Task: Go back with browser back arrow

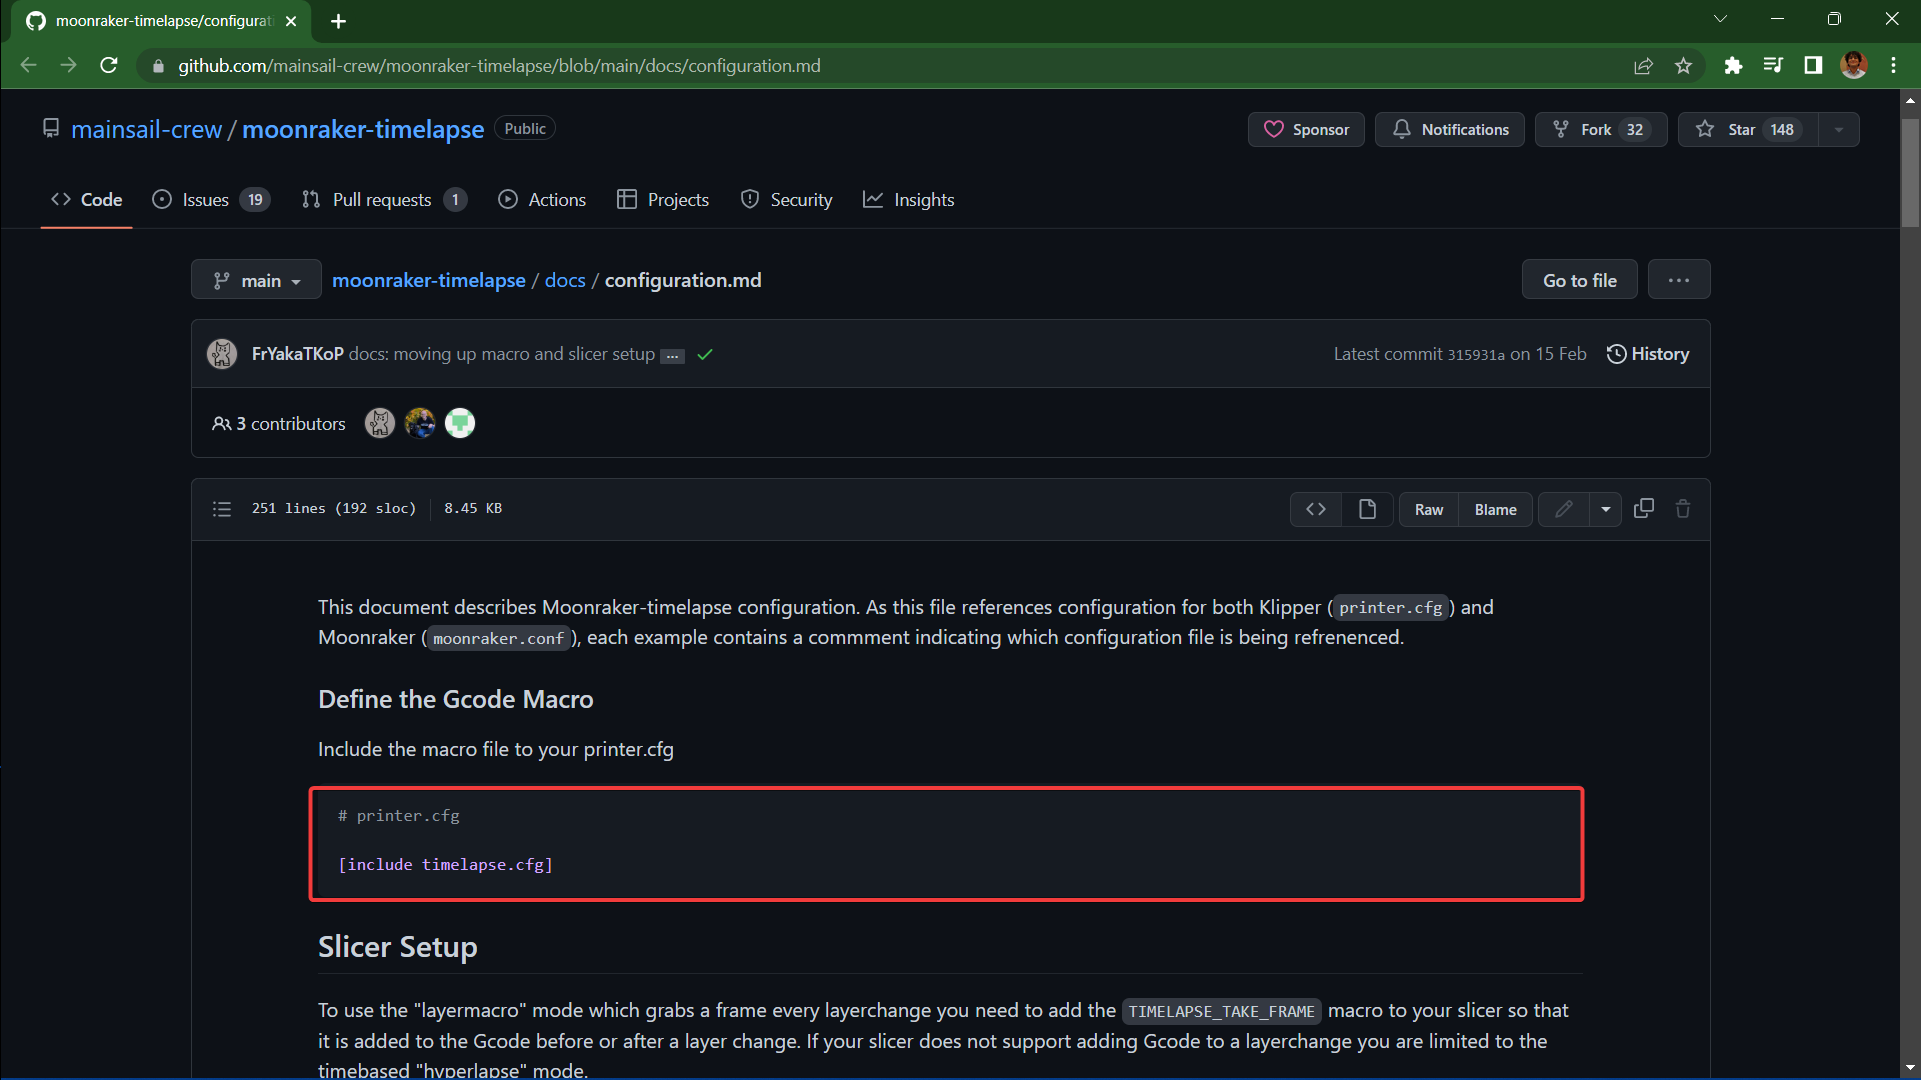Action: point(28,65)
